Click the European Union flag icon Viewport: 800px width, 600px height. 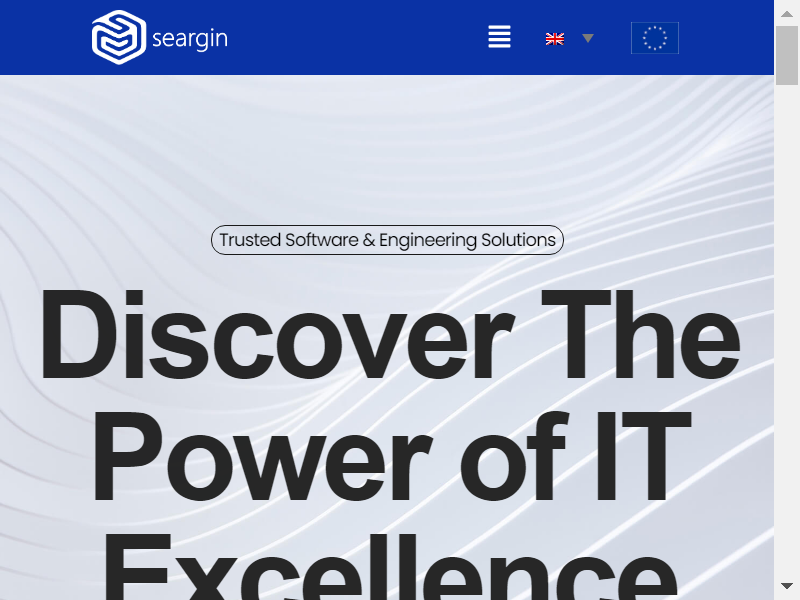point(655,38)
